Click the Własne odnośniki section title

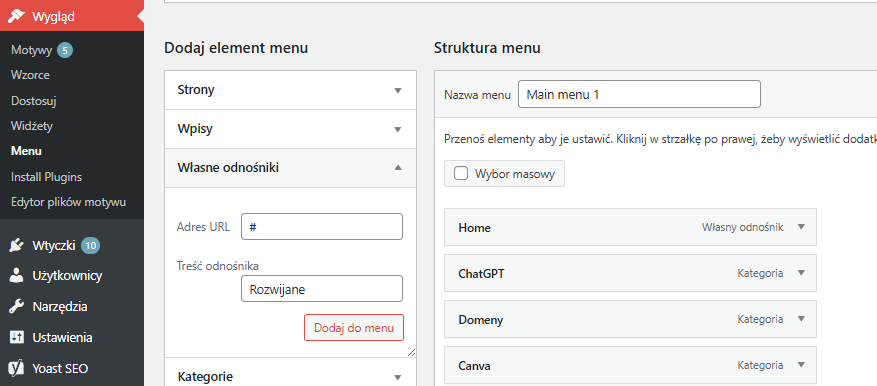coord(228,167)
